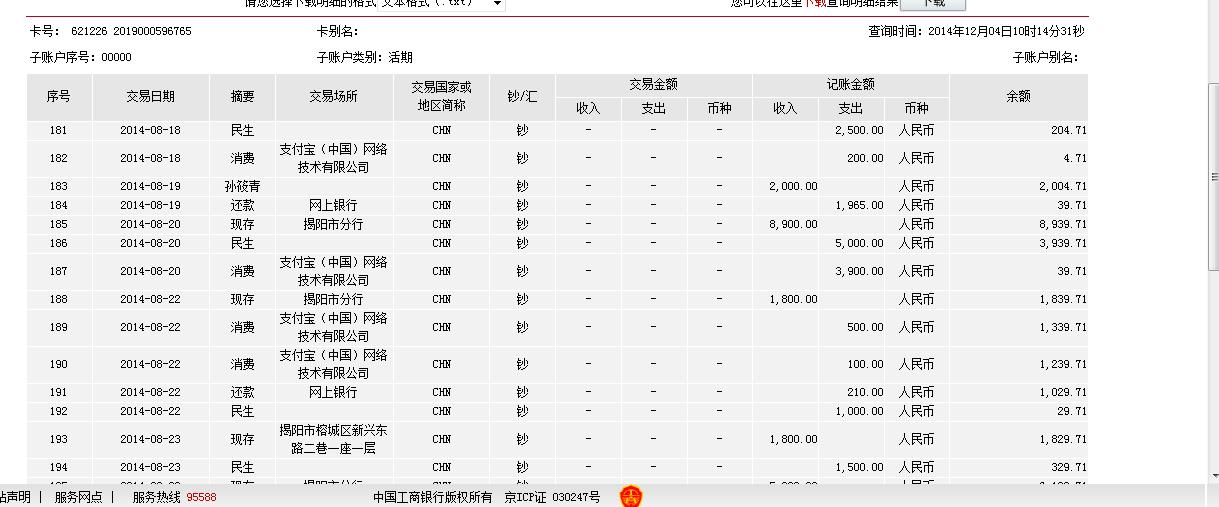Viewport: 1219px width, 507px height.
Task: Click the 活期 sub-account type value
Action: [x=400, y=58]
